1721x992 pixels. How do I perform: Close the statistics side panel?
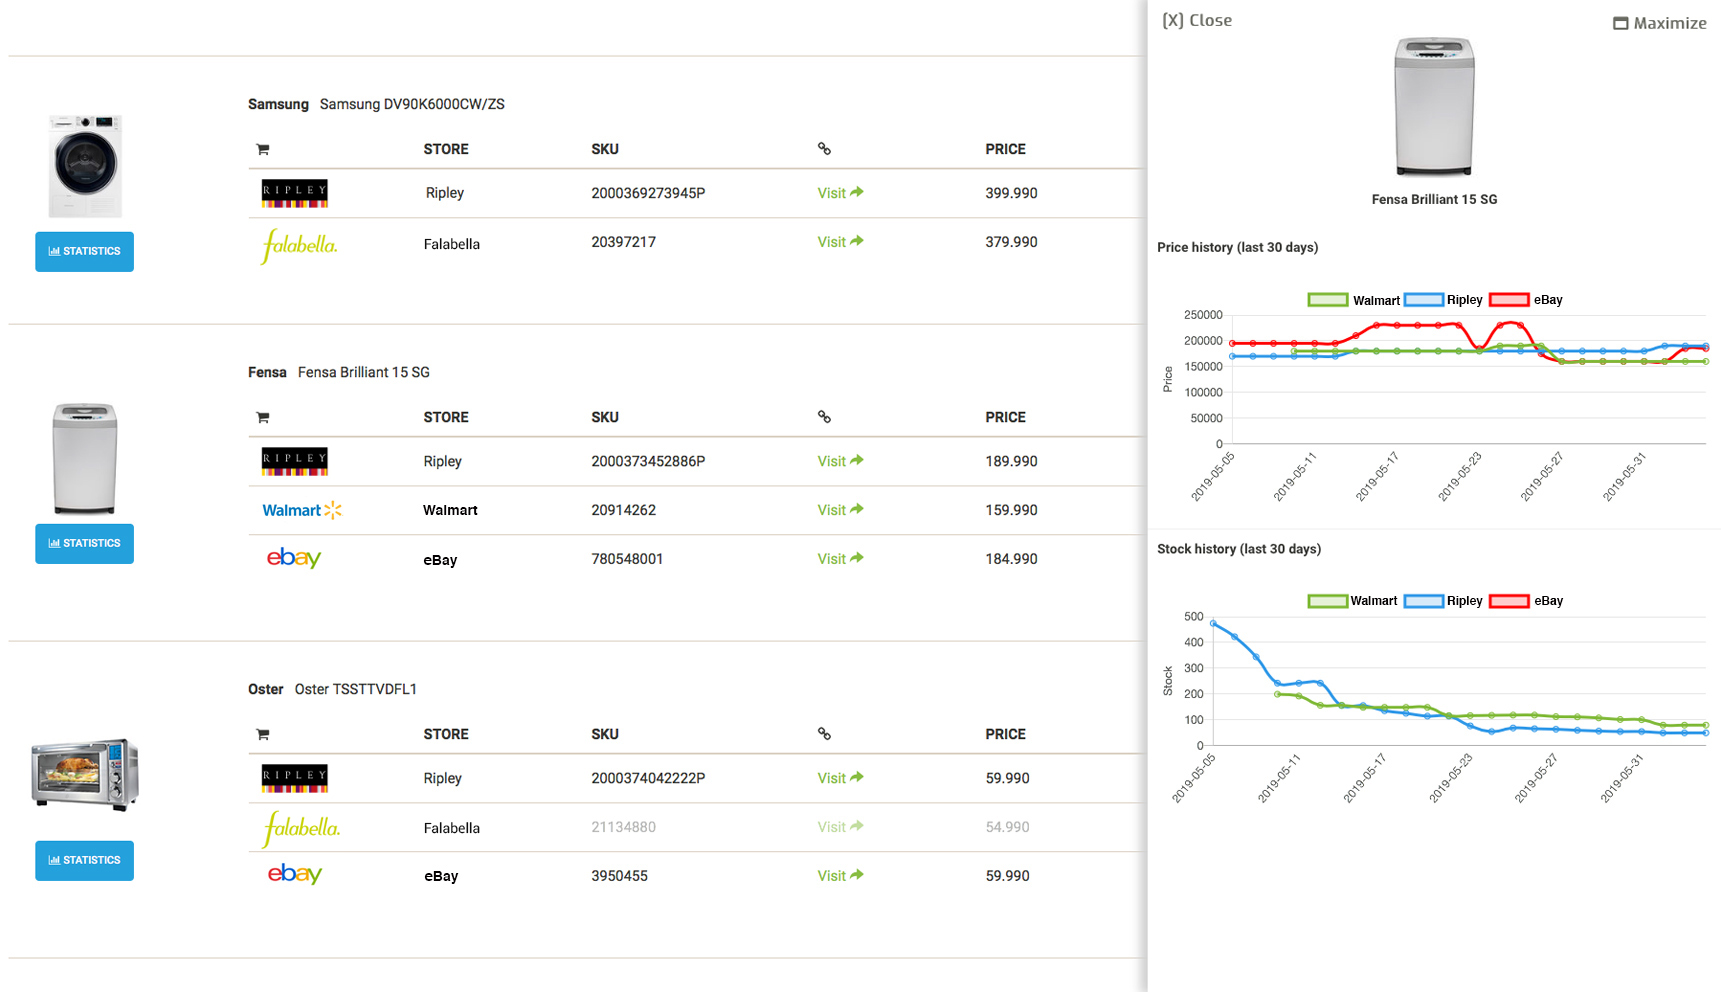pos(1196,20)
